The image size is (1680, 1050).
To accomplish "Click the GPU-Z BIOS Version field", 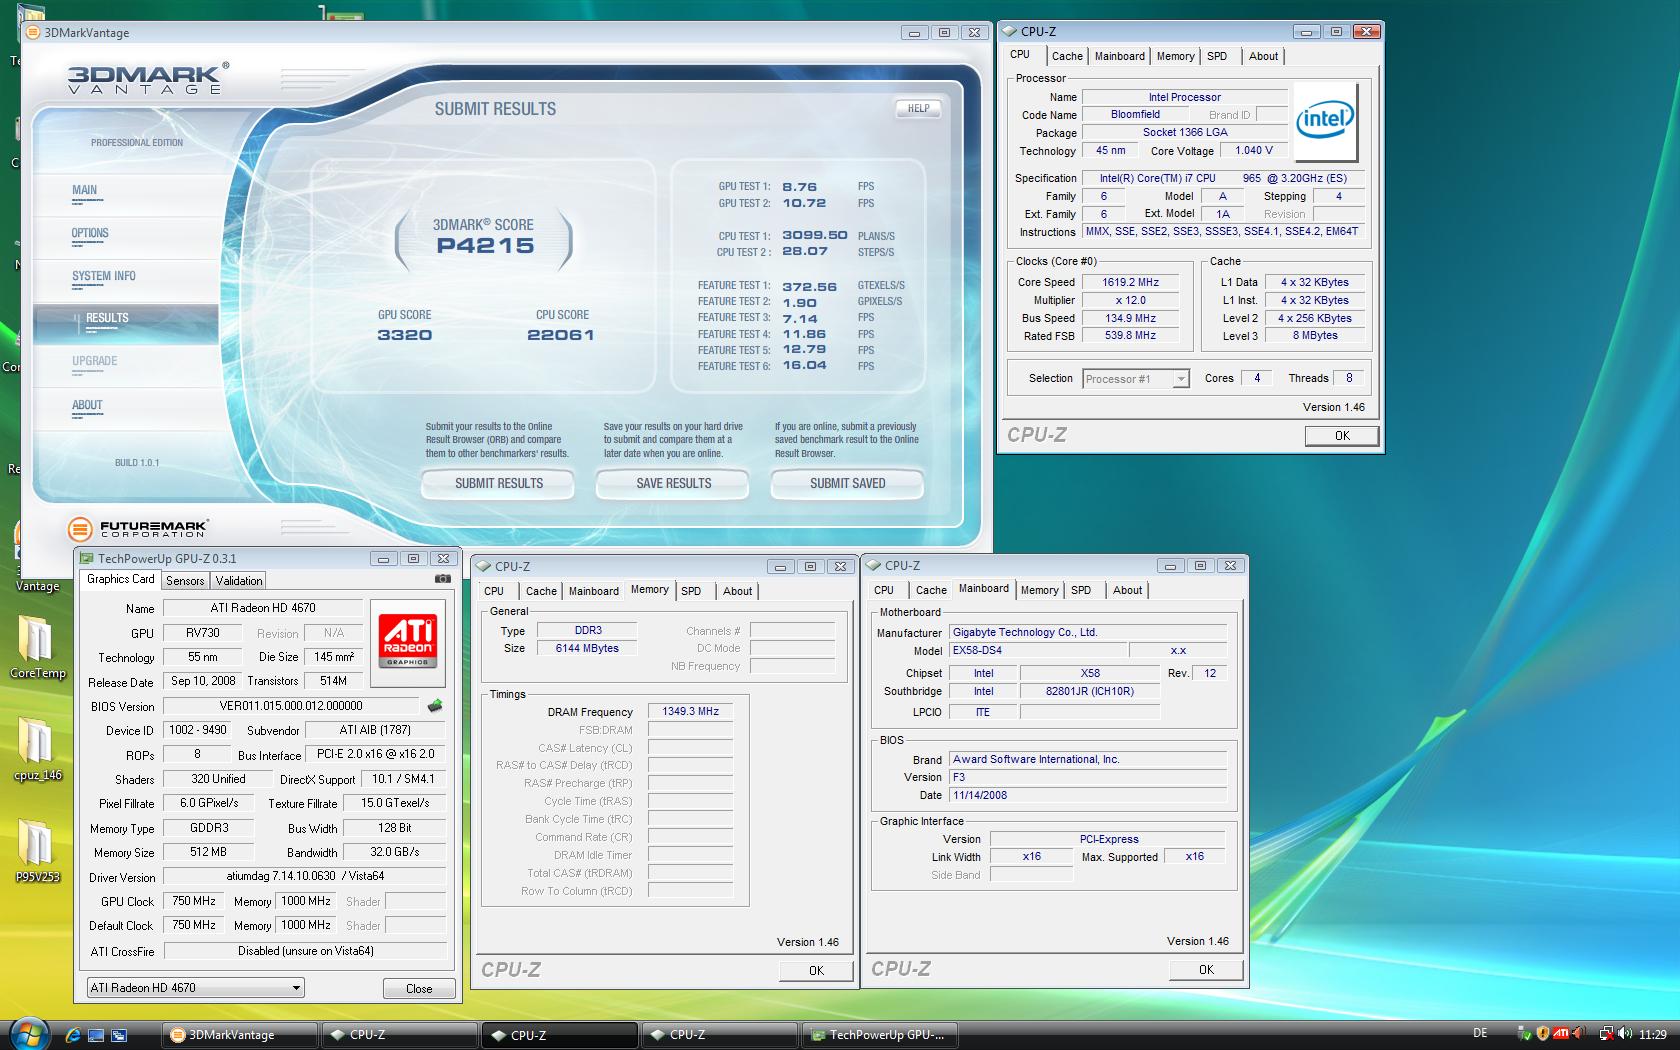I will point(291,706).
